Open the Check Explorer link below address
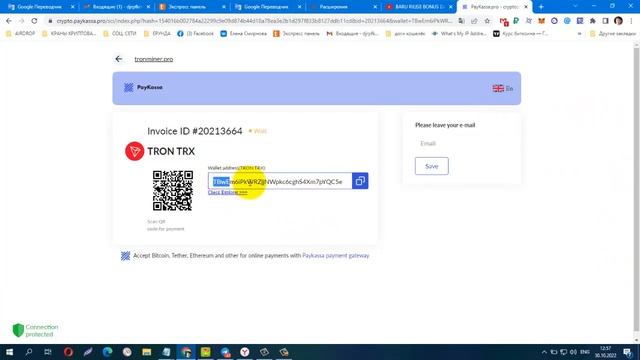This screenshot has height=360, width=640. tap(227, 192)
